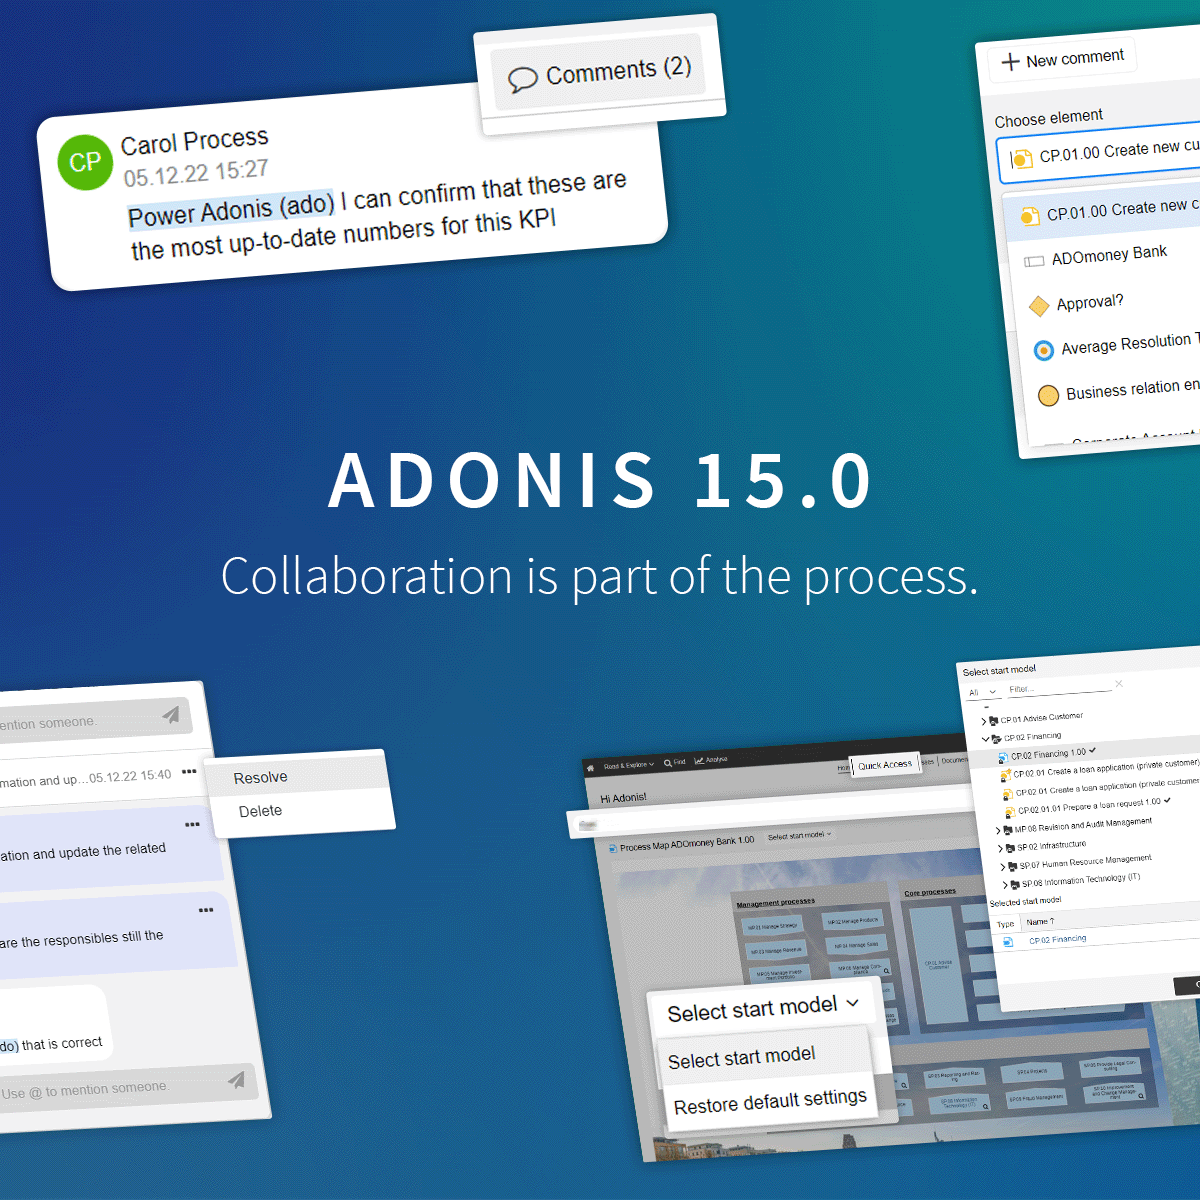Click the Average Resolution Time target icon
Screen dimensions: 1200x1200
click(x=1043, y=350)
